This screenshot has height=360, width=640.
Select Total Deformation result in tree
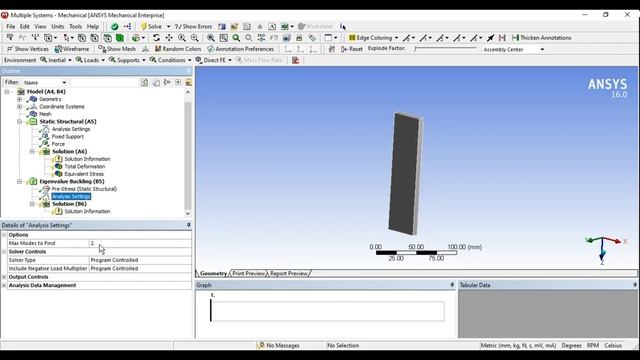84,167
